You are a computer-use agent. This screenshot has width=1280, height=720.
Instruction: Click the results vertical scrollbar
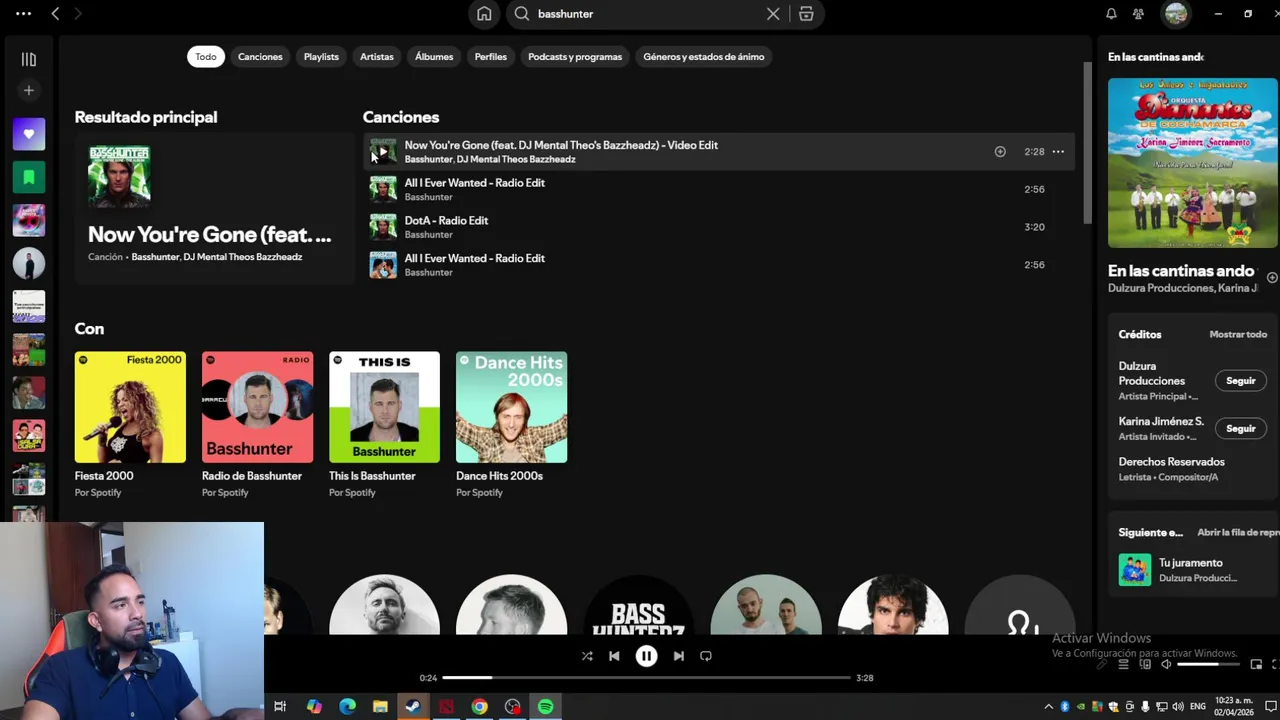(x=1087, y=143)
